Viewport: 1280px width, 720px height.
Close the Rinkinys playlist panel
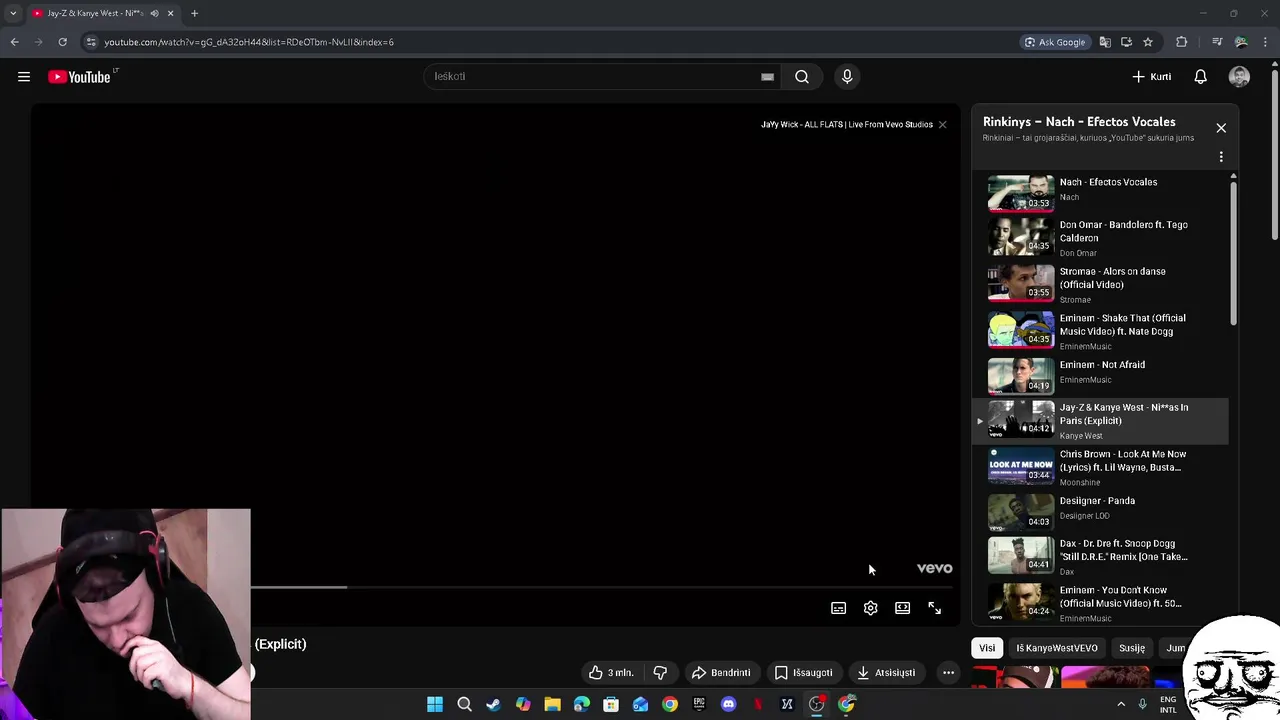(x=1221, y=128)
